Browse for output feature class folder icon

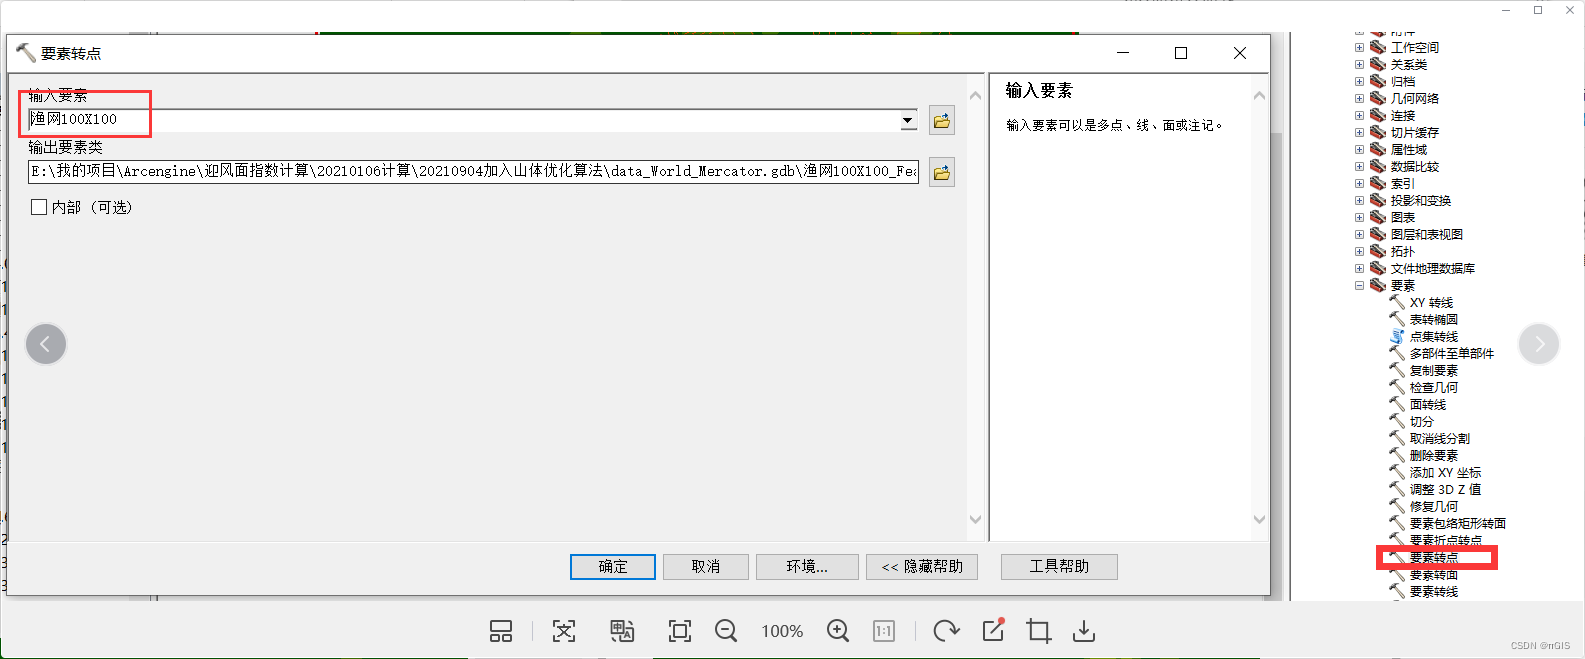[941, 172]
